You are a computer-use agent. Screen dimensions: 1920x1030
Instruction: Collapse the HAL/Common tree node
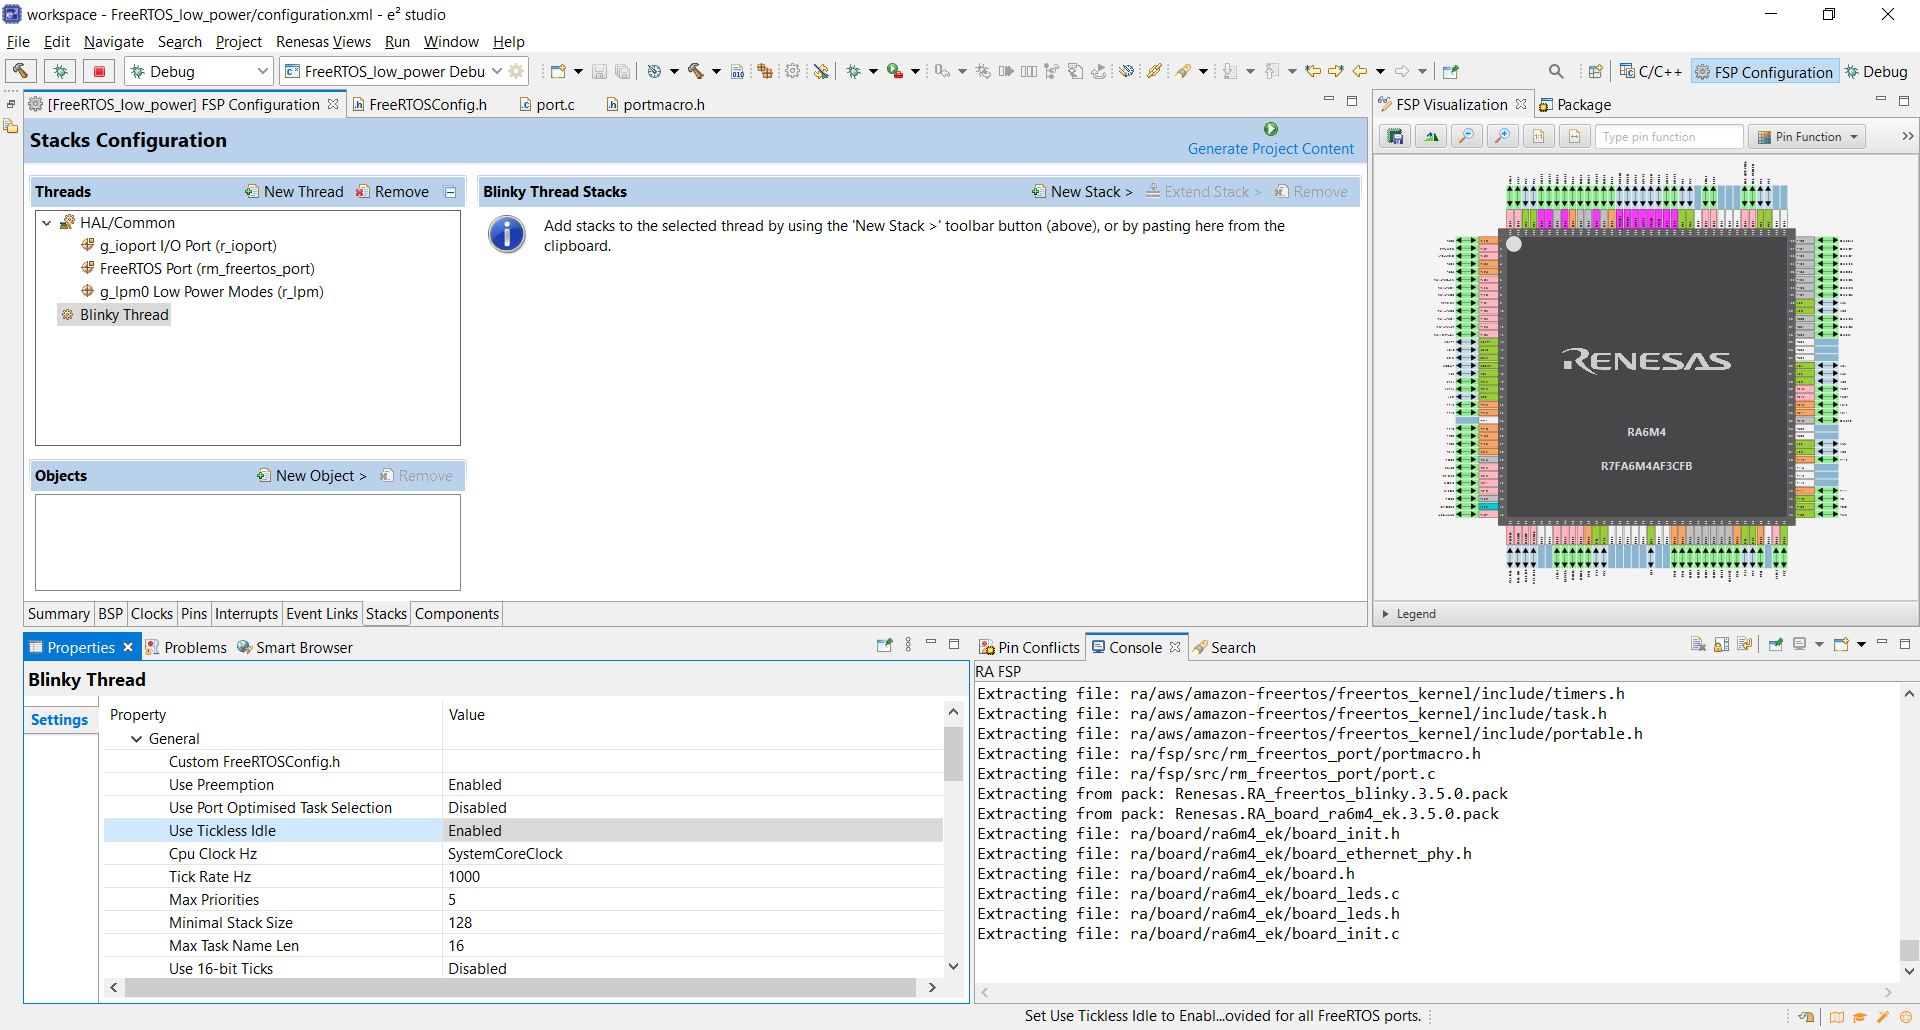[x=47, y=223]
